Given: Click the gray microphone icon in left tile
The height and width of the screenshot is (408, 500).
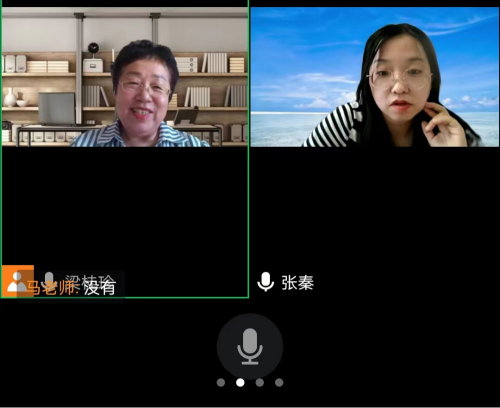Looking at the screenshot, I should [49, 279].
